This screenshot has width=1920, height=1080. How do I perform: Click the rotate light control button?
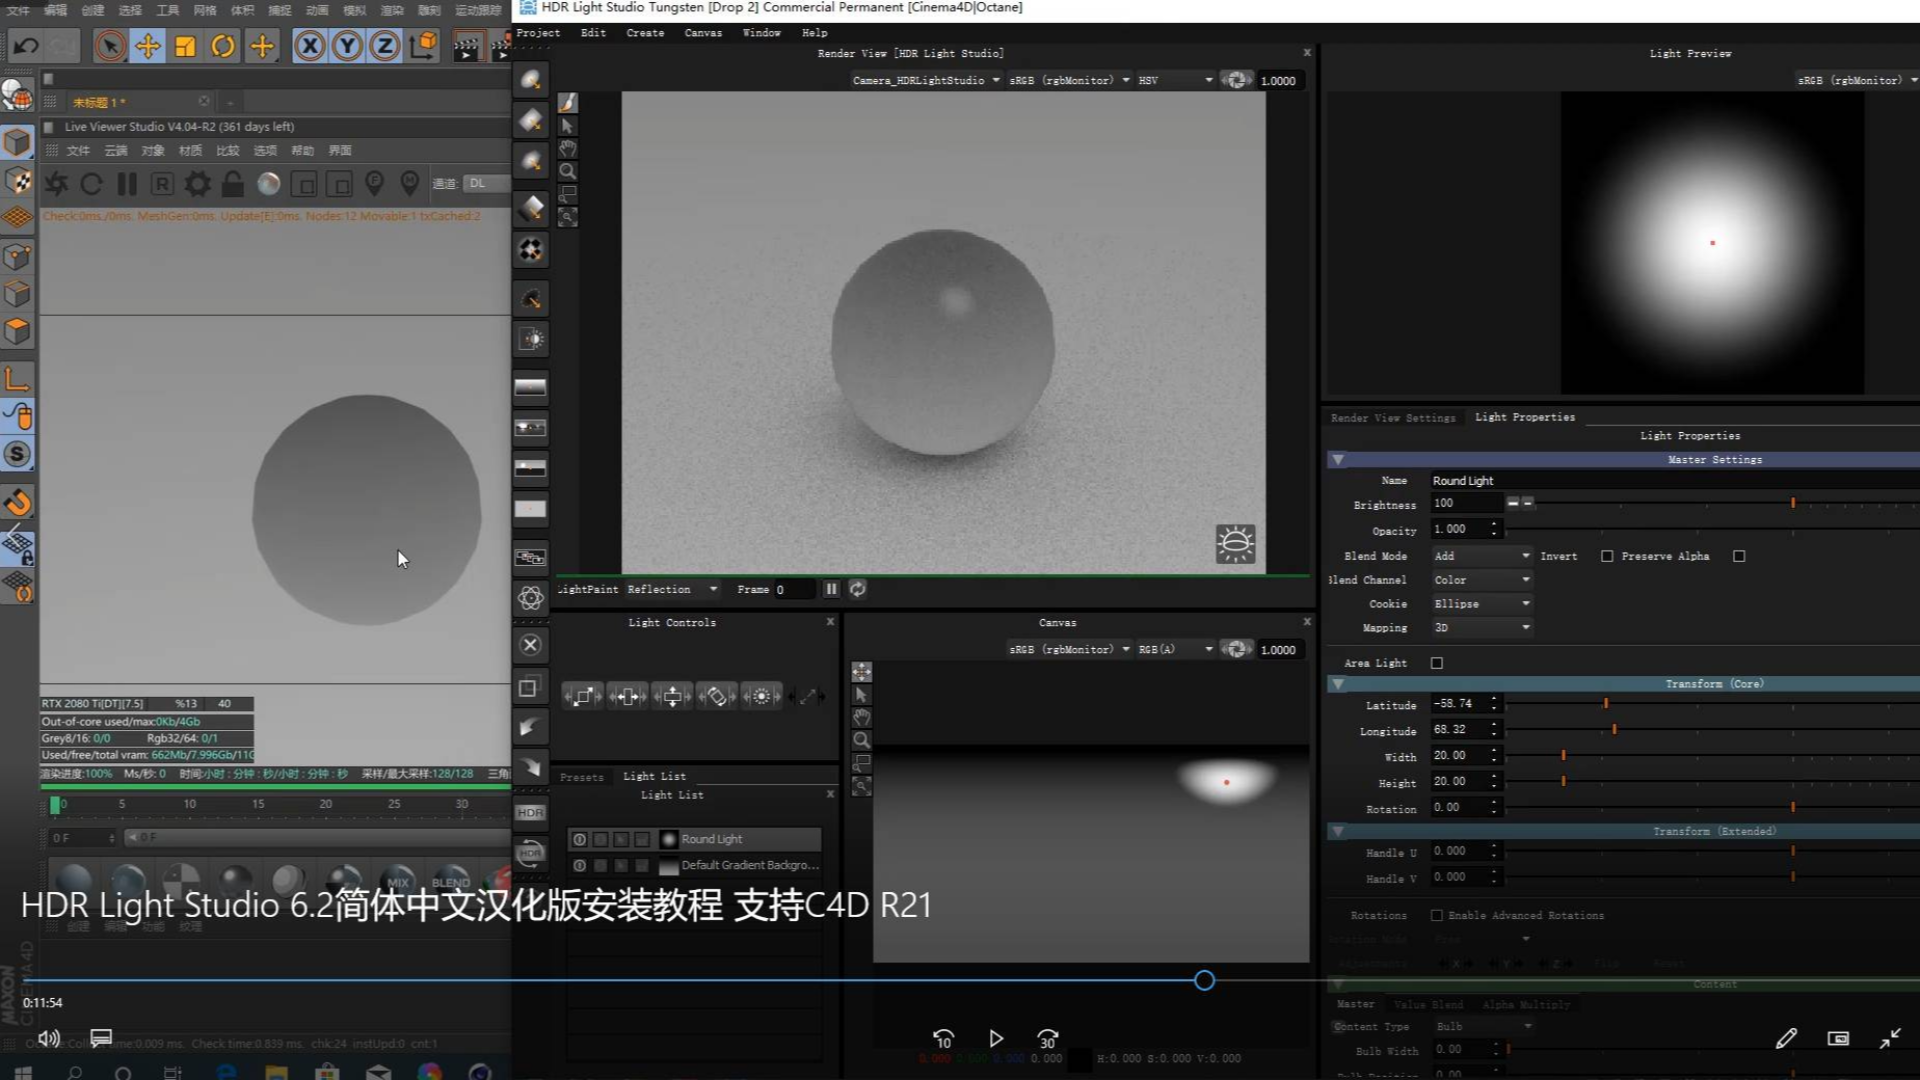(717, 696)
